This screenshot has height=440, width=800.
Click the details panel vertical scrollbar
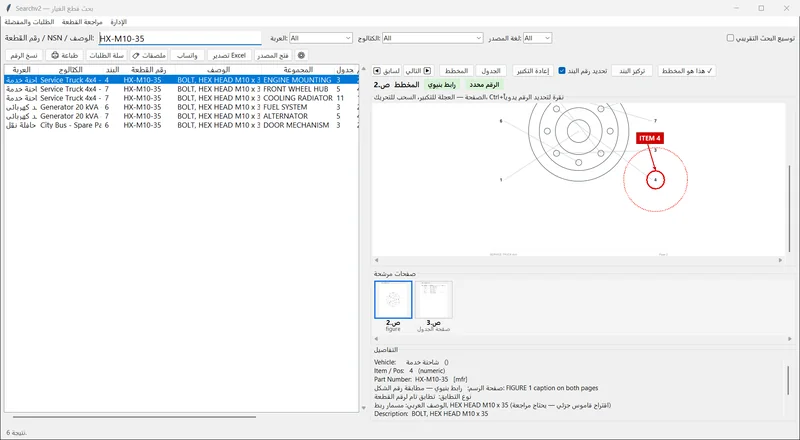pyautogui.click(x=788, y=380)
